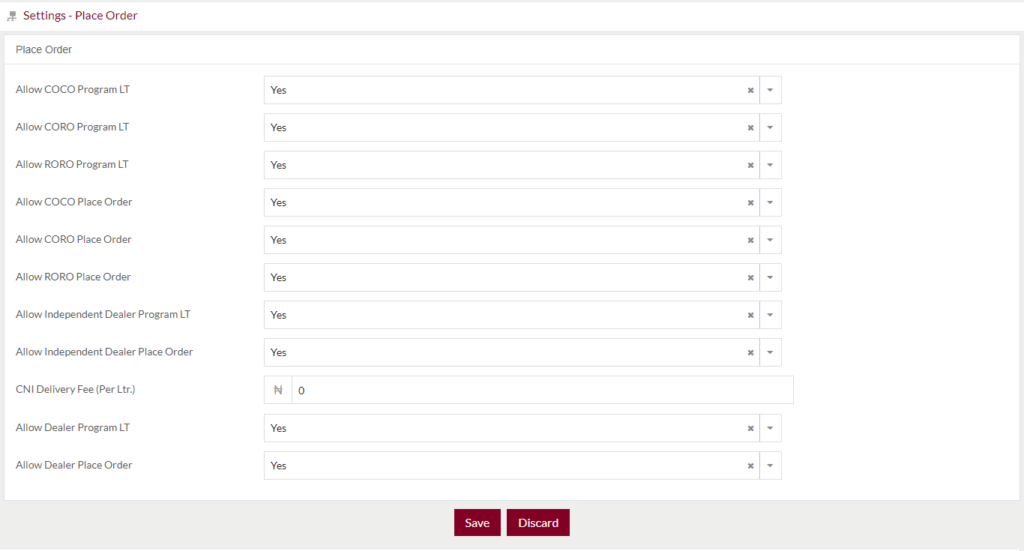Click the Naira currency symbol on delivery fee

coord(278,390)
